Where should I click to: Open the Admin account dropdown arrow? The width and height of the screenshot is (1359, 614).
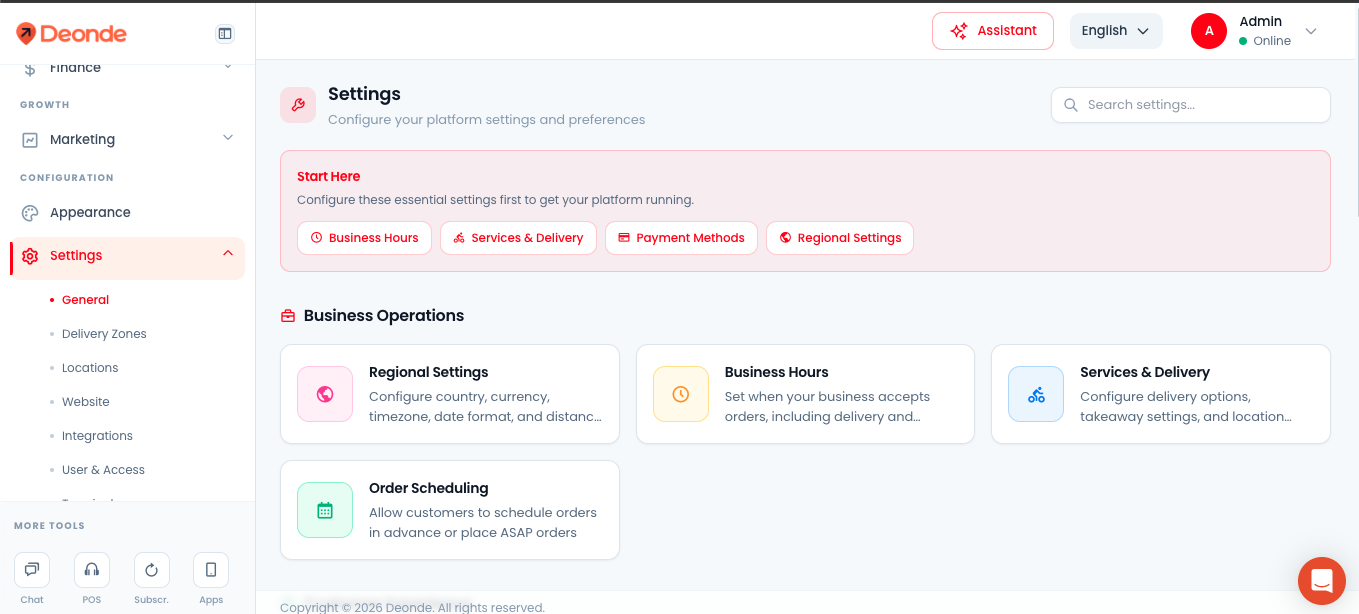[1311, 31]
